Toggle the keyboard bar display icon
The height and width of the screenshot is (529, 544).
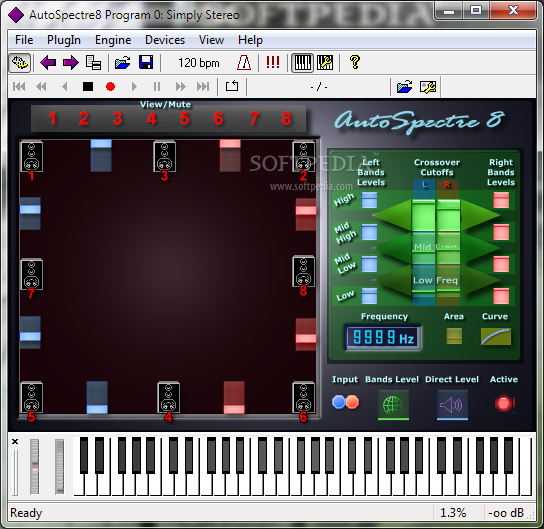(x=303, y=63)
